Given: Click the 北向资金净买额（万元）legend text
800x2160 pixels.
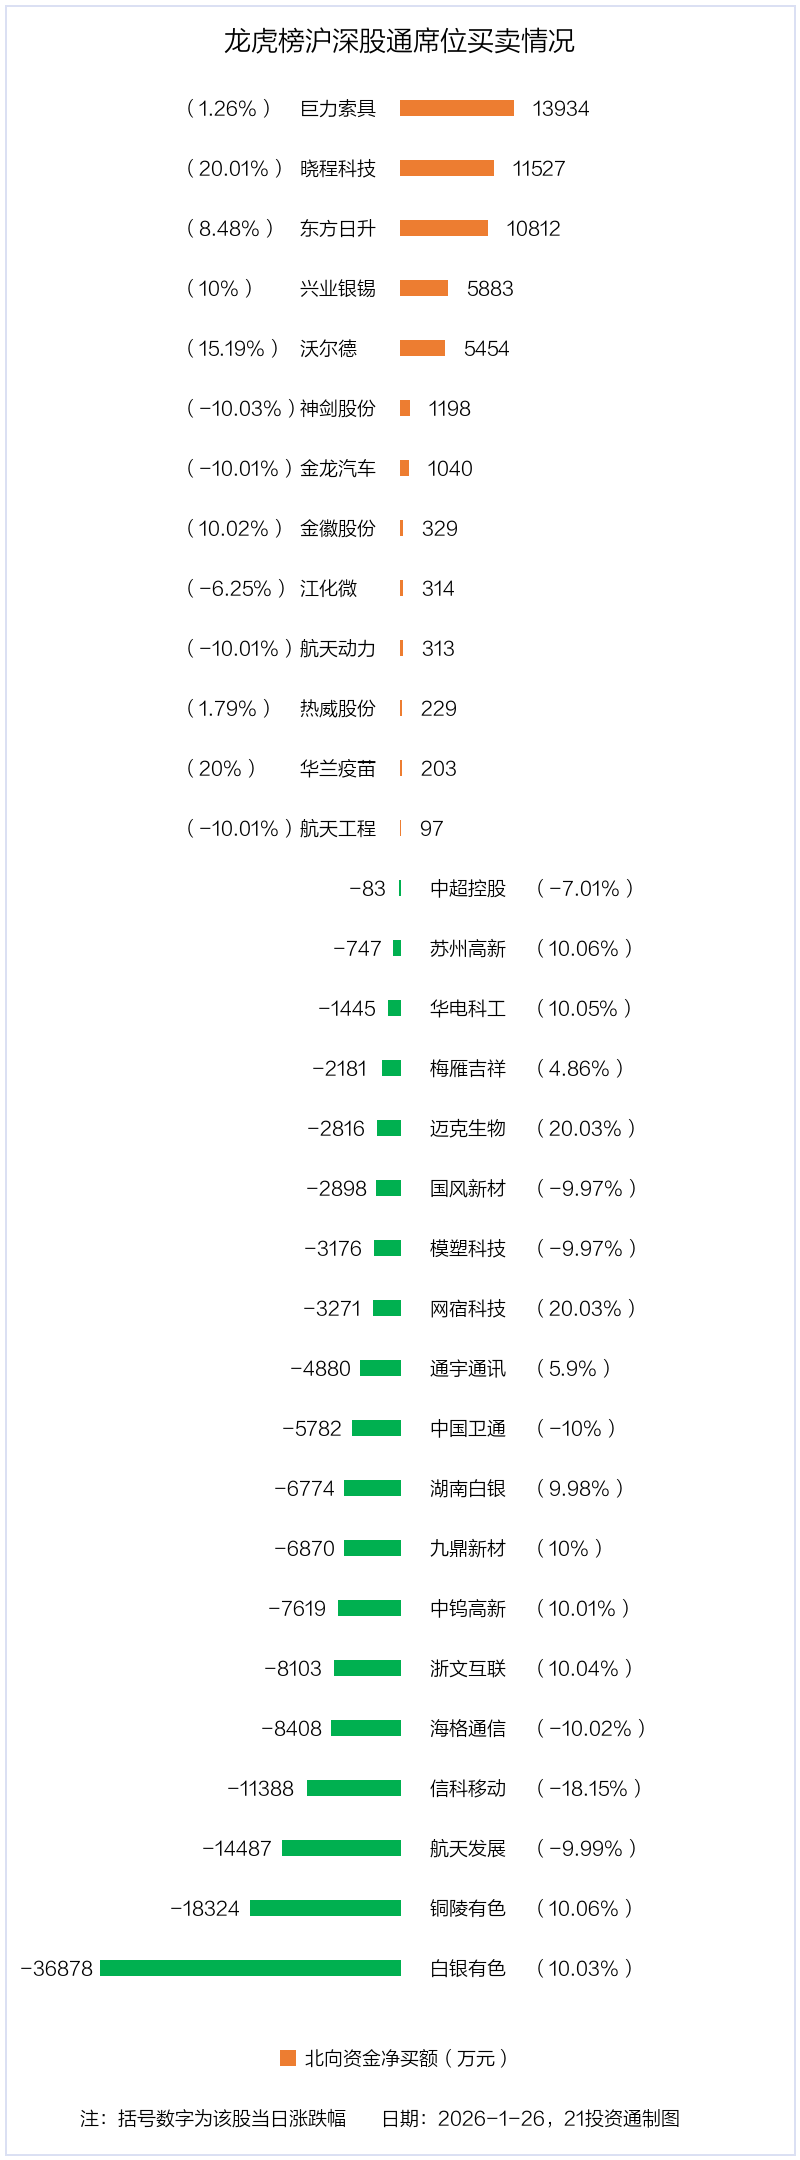Looking at the screenshot, I should pos(407,2057).
